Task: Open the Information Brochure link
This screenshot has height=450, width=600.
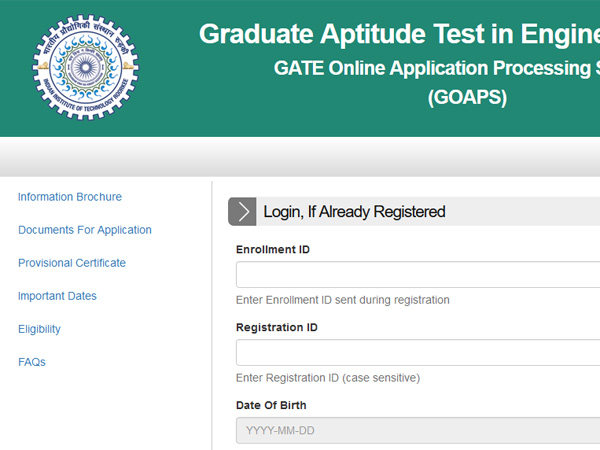Action: pyautogui.click(x=70, y=197)
